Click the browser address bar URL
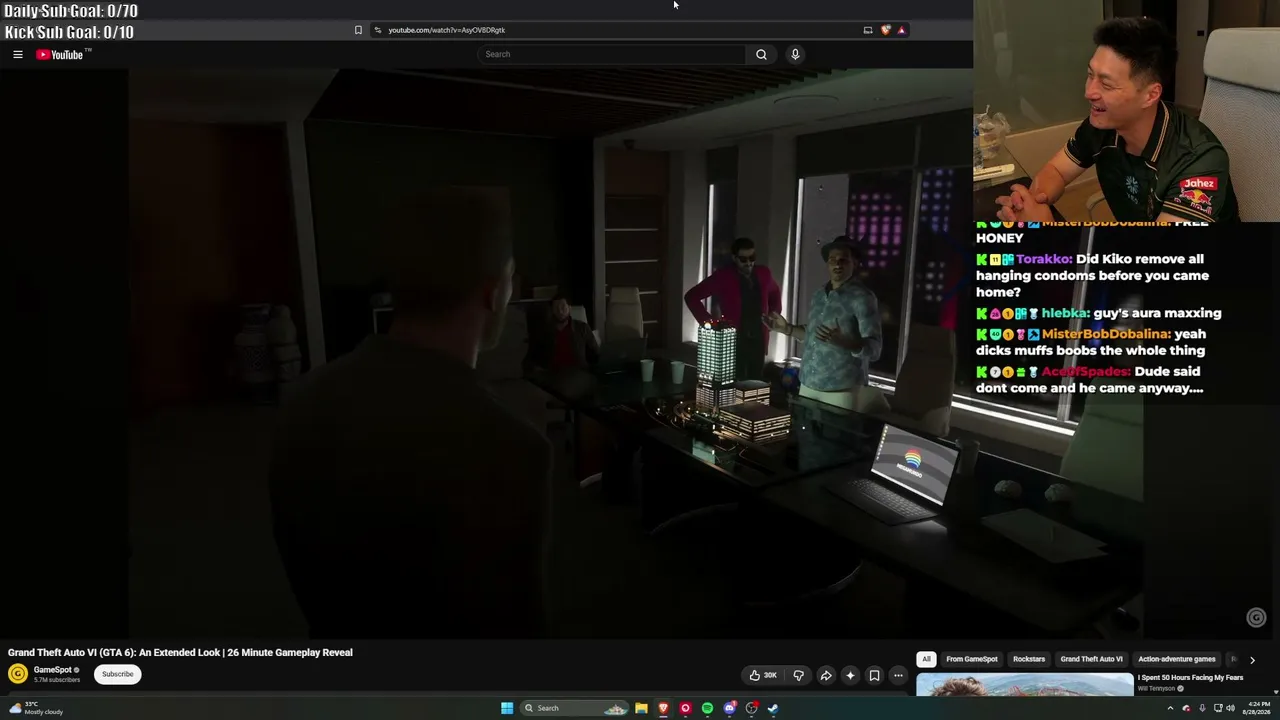The width and height of the screenshot is (1280, 720). pyautogui.click(x=447, y=30)
